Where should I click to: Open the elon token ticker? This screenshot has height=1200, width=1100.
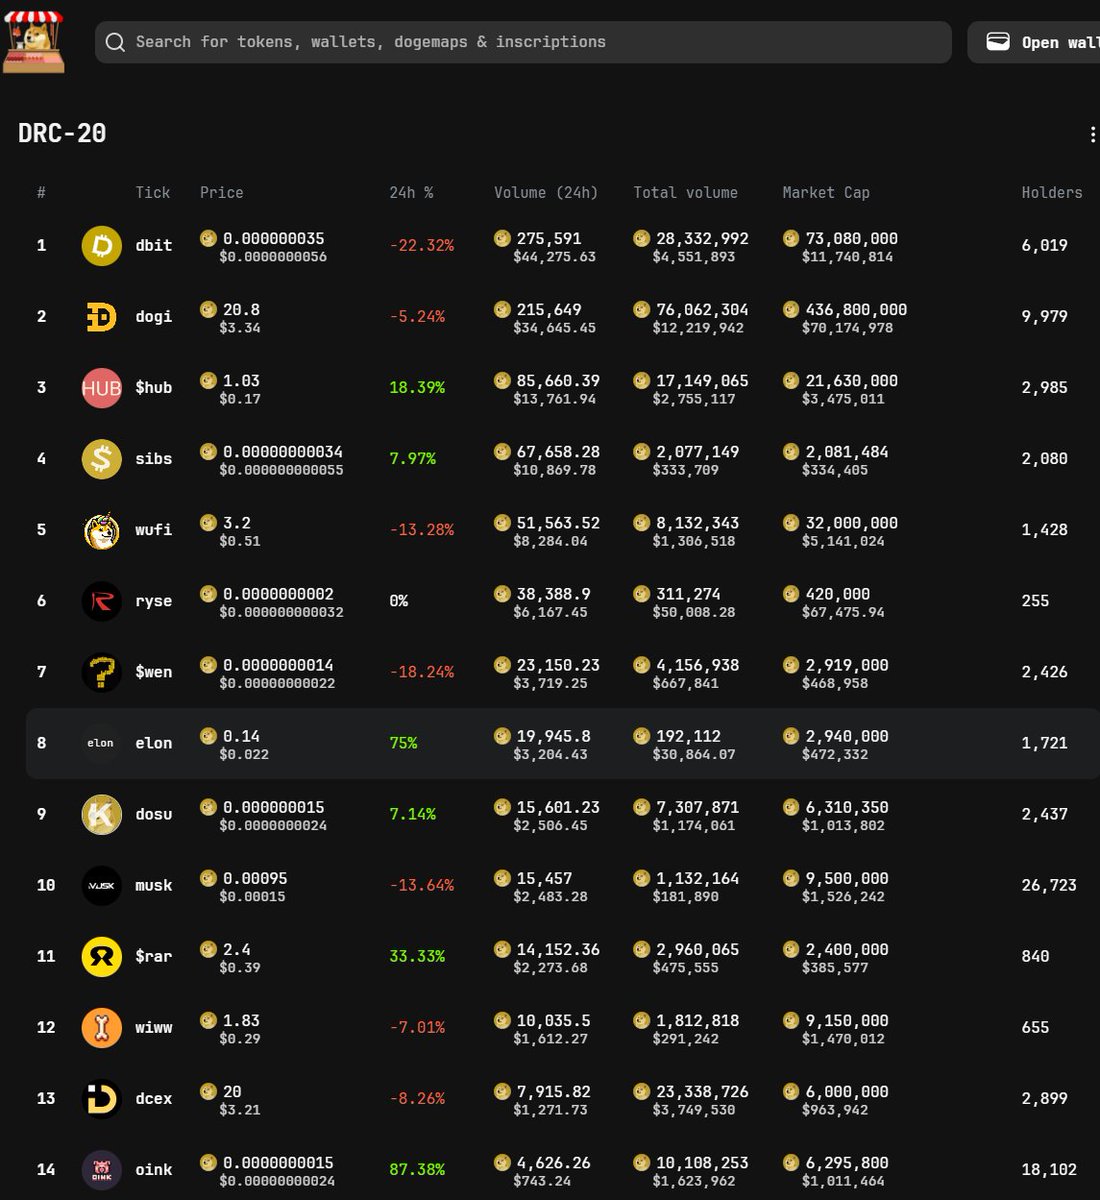pyautogui.click(x=154, y=743)
